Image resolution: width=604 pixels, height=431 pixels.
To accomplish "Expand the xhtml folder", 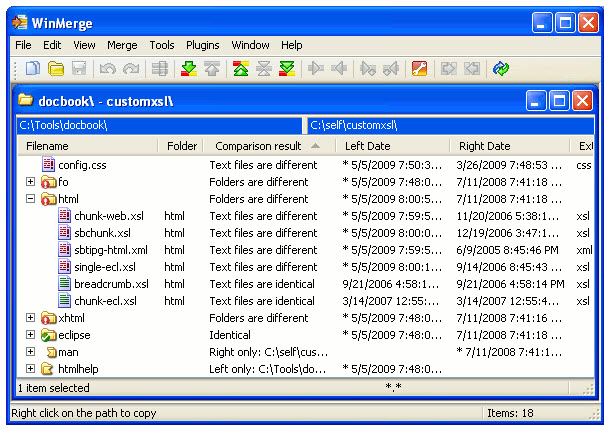I will pos(30,318).
